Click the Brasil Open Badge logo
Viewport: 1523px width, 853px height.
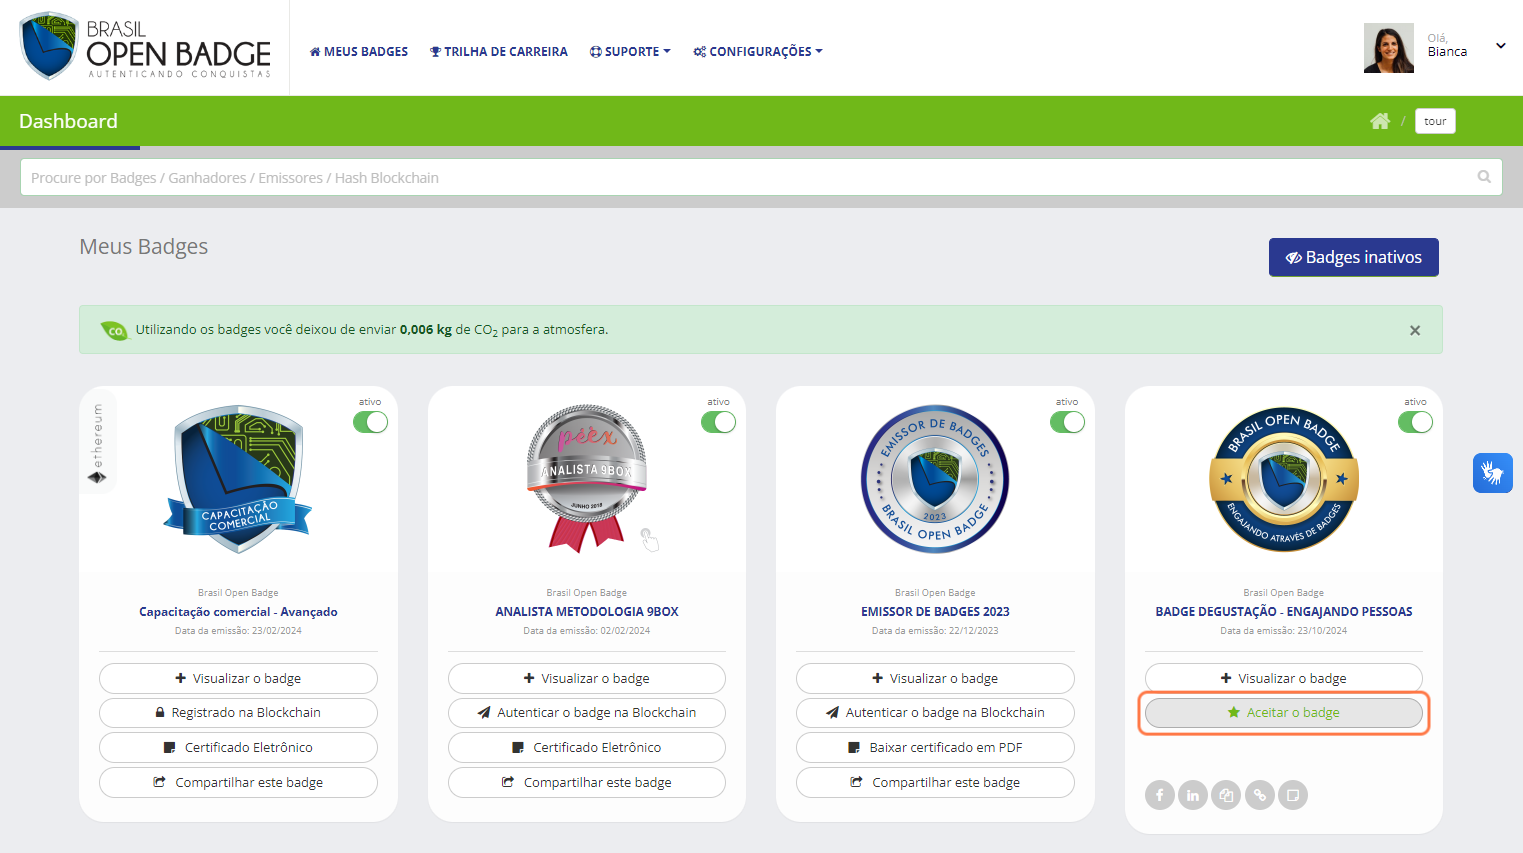click(x=145, y=46)
